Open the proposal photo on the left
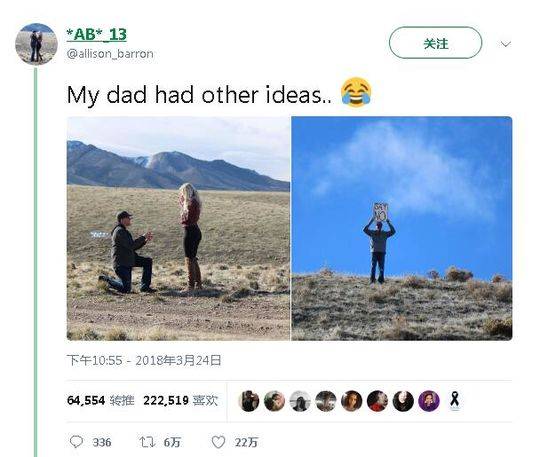 tap(178, 229)
